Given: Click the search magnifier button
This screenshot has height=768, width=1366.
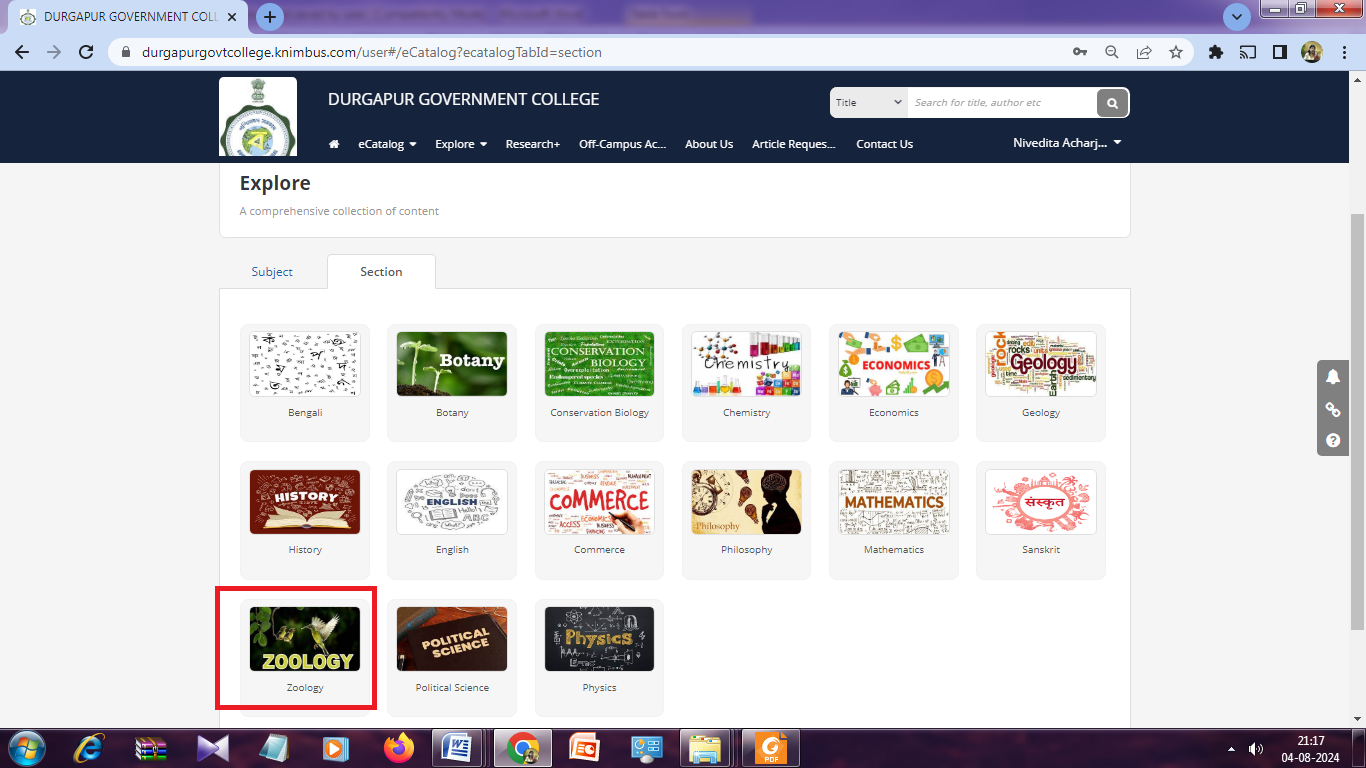Looking at the screenshot, I should pos(1112,103).
